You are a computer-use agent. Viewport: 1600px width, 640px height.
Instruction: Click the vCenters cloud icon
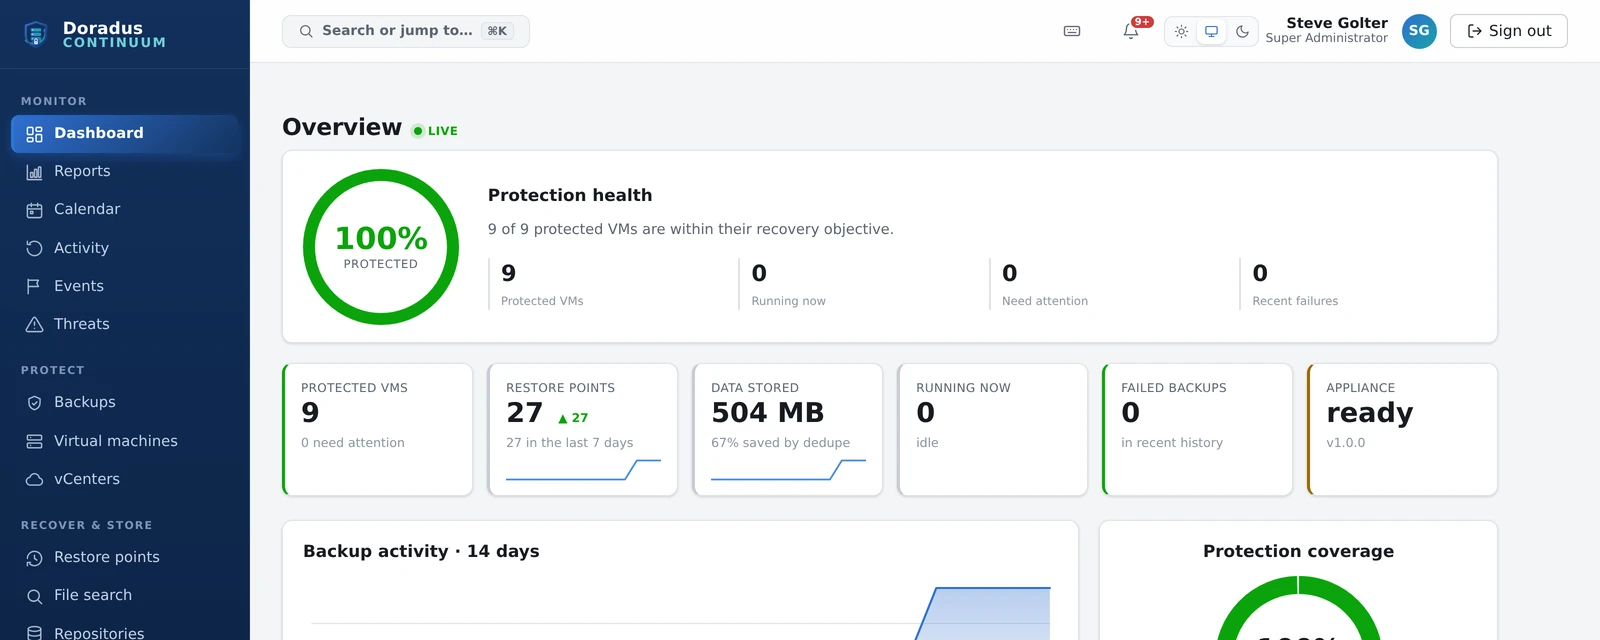34,479
